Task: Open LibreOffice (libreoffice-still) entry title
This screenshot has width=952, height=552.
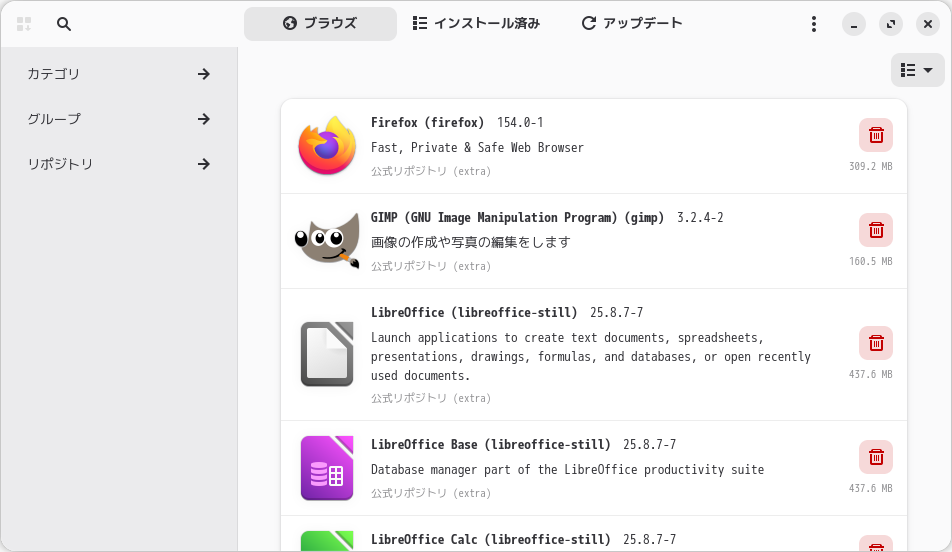Action: pyautogui.click(x=474, y=312)
